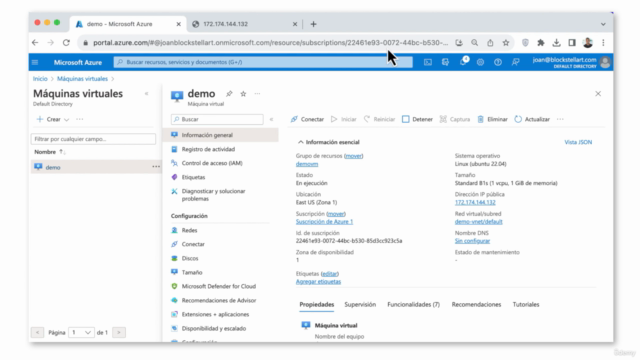Click the Iniciar toolbar button
Viewport: 640px width, 360px height.
[x=344, y=119]
